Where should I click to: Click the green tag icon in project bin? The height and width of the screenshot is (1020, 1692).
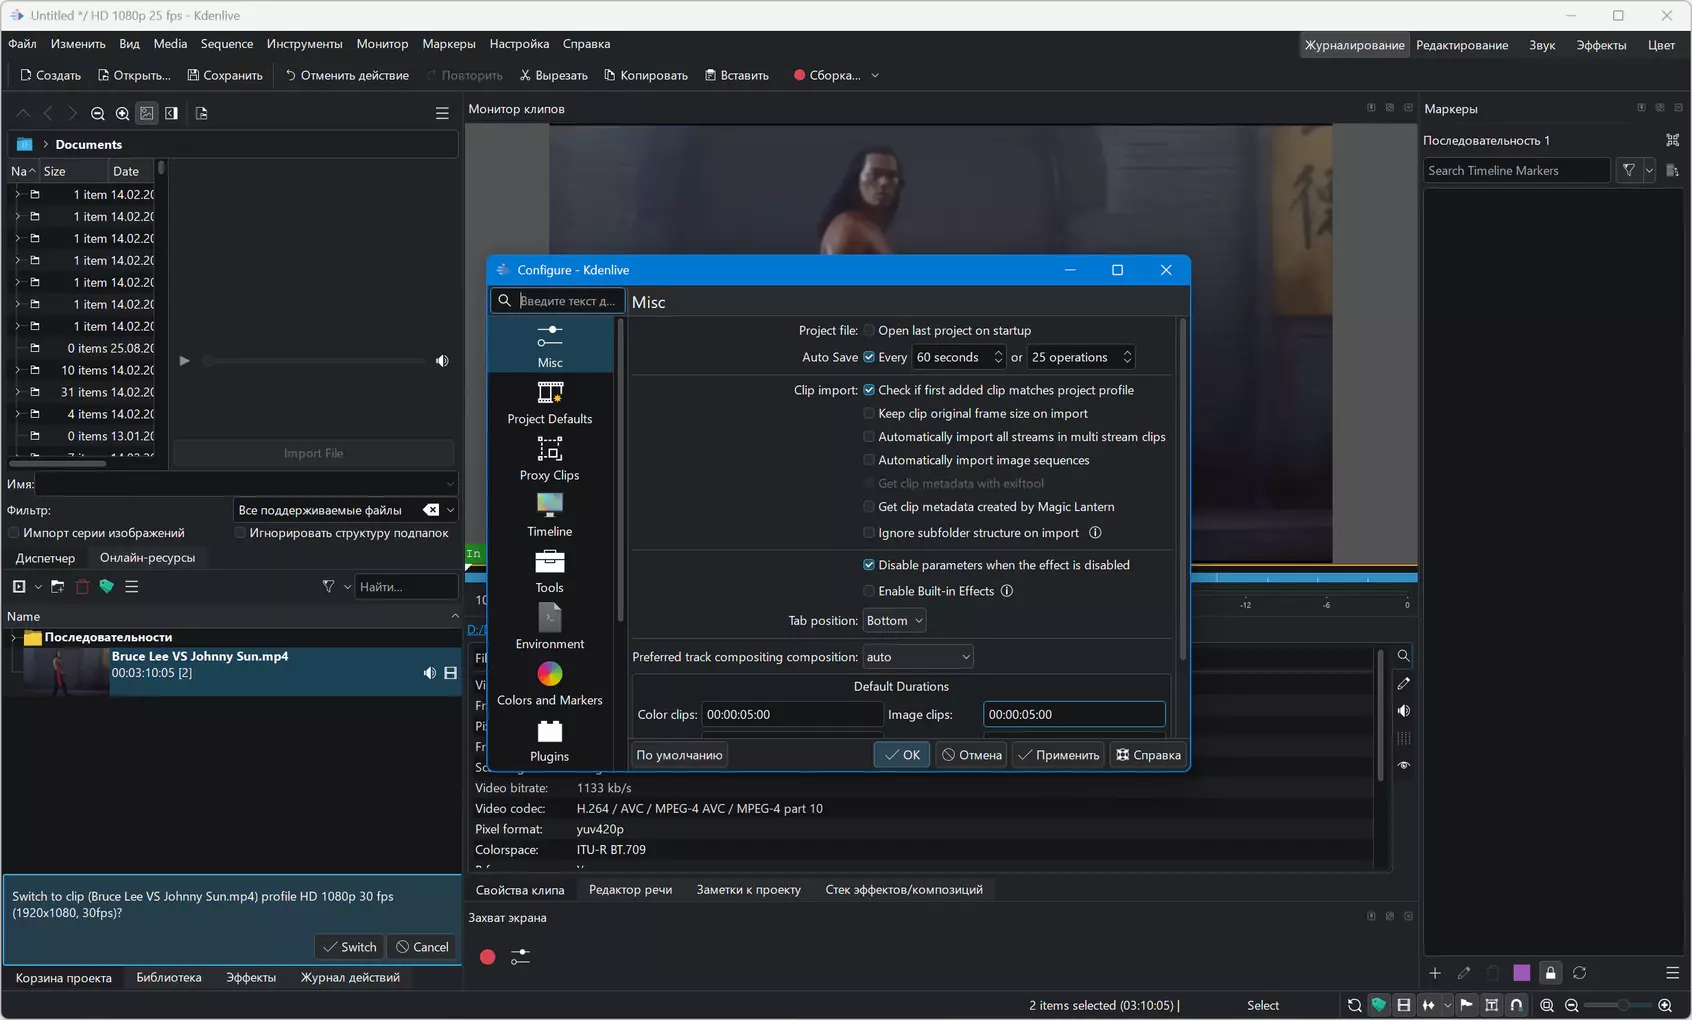click(106, 587)
